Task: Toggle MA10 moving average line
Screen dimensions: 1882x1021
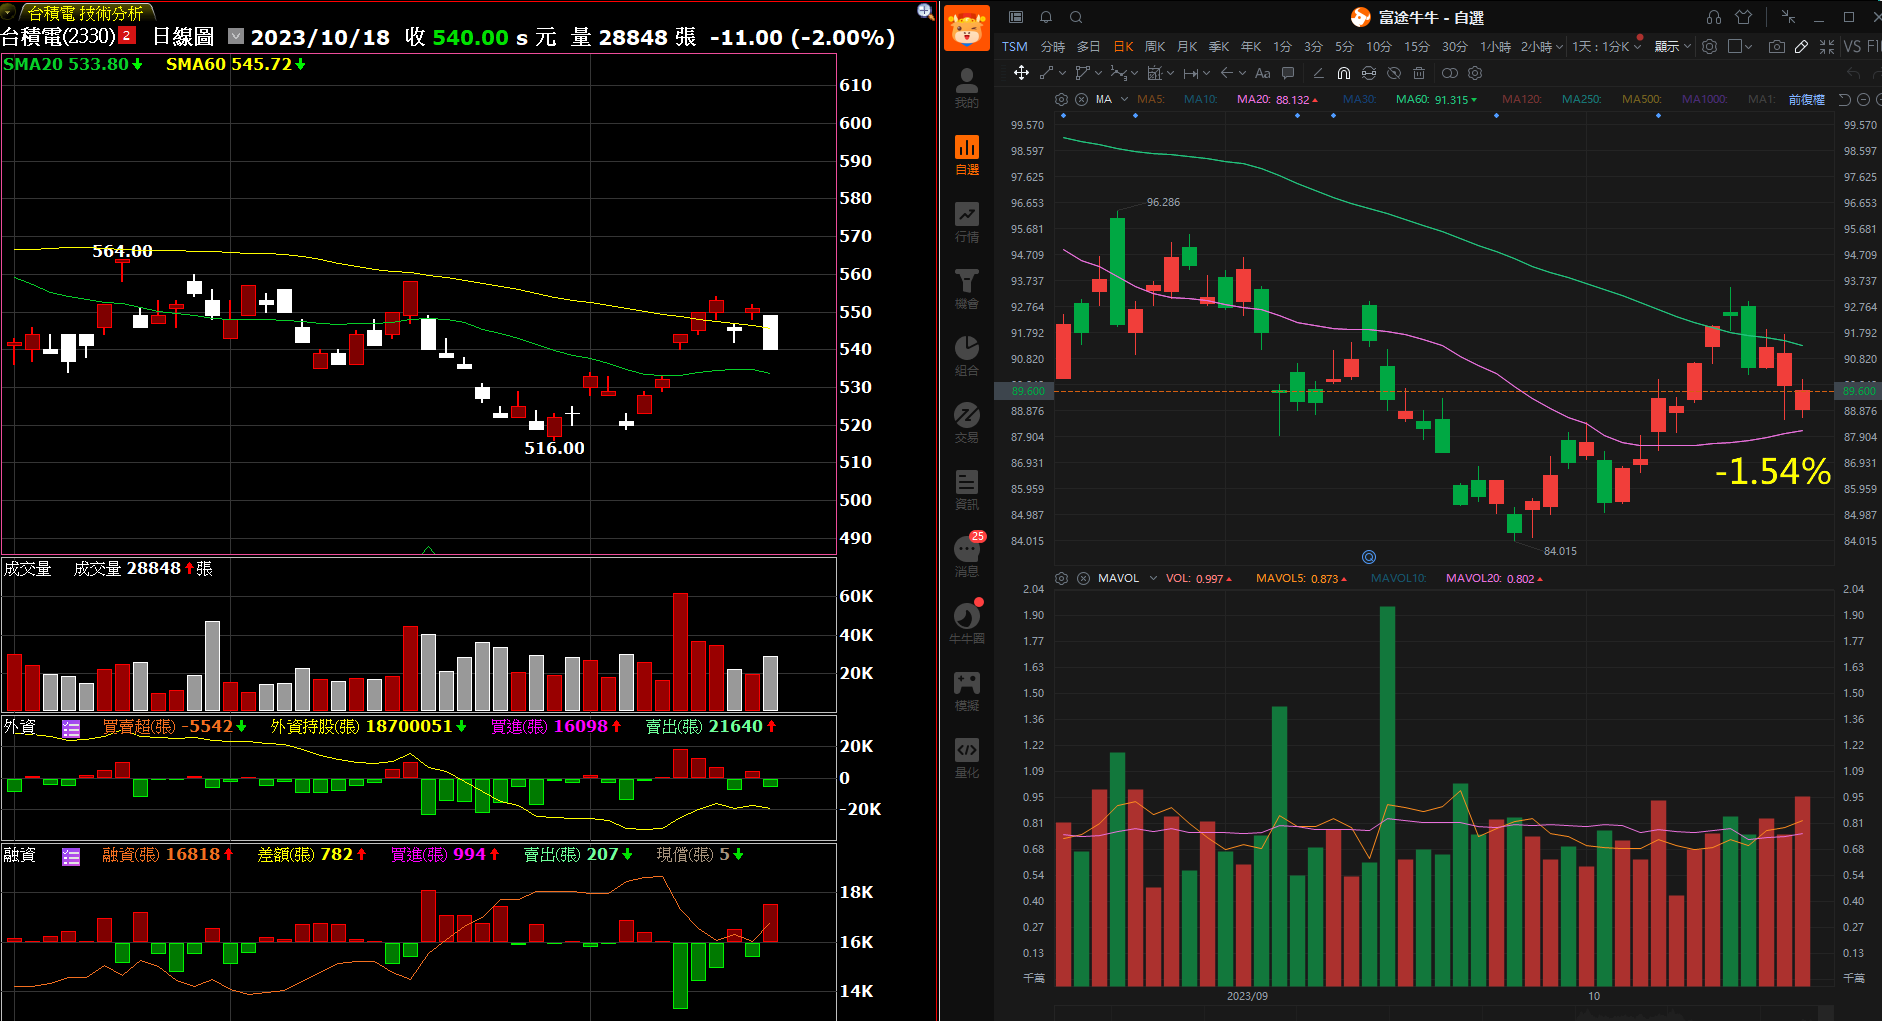Action: click(1201, 99)
